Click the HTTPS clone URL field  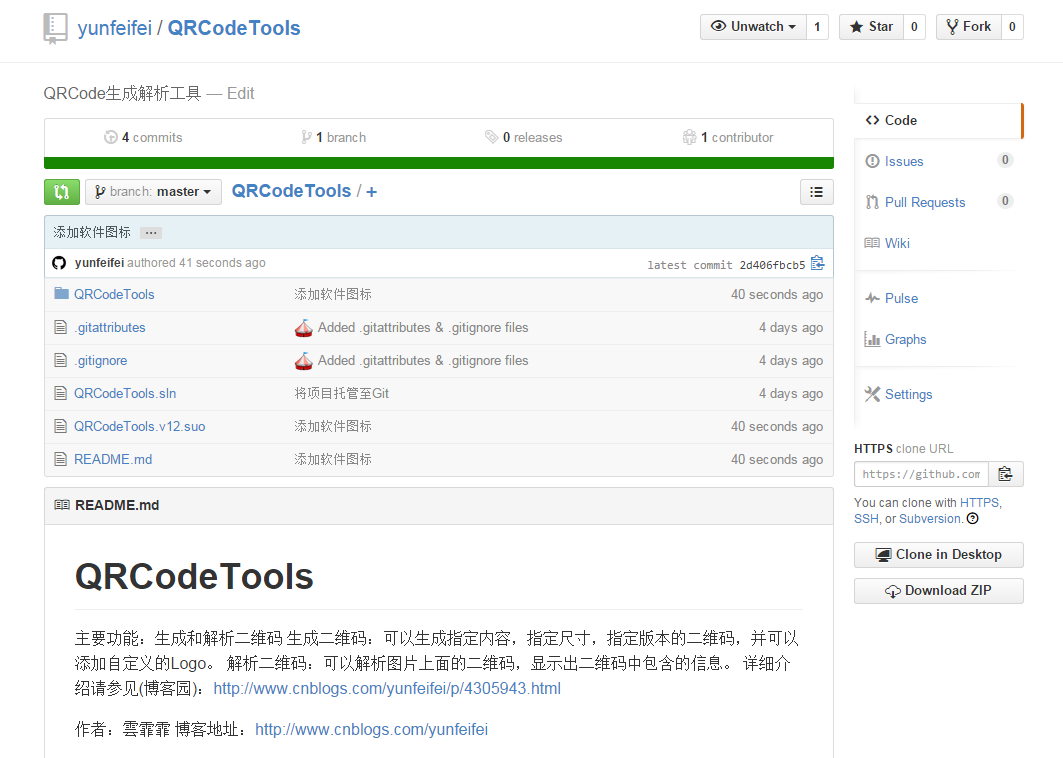pos(921,474)
